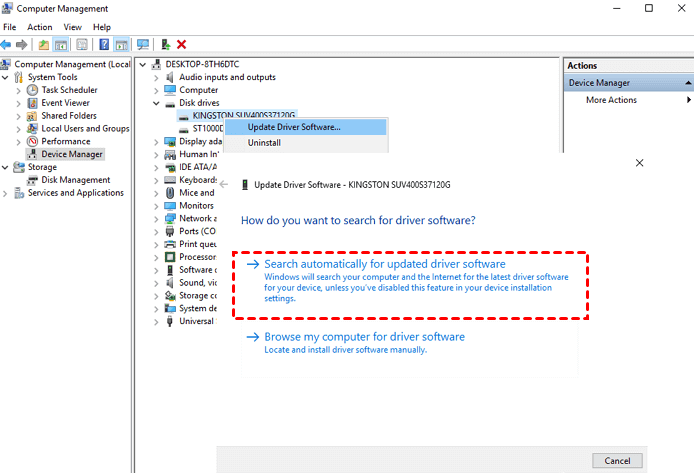Click the Processors chip icon

coord(170,257)
